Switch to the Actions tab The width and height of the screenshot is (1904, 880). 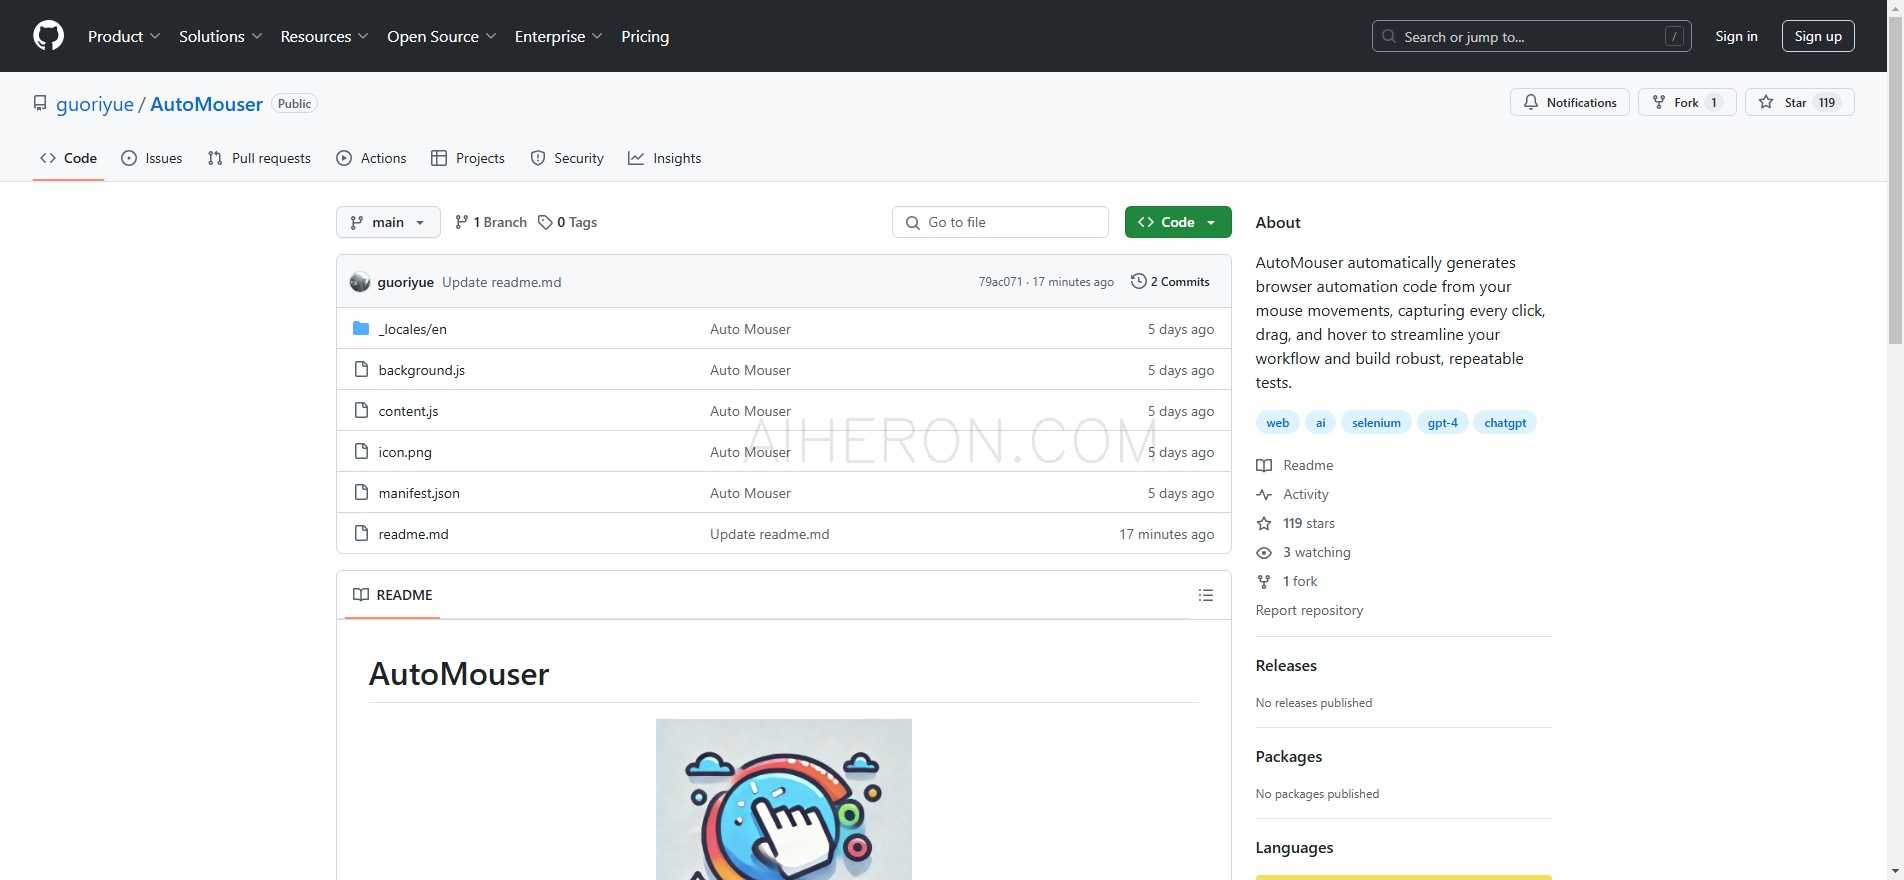tap(371, 158)
